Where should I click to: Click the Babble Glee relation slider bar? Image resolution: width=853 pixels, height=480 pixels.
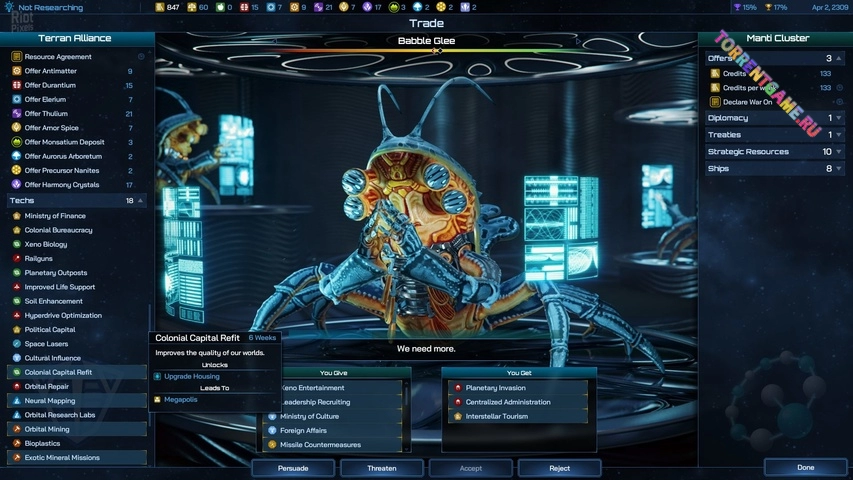coord(436,51)
